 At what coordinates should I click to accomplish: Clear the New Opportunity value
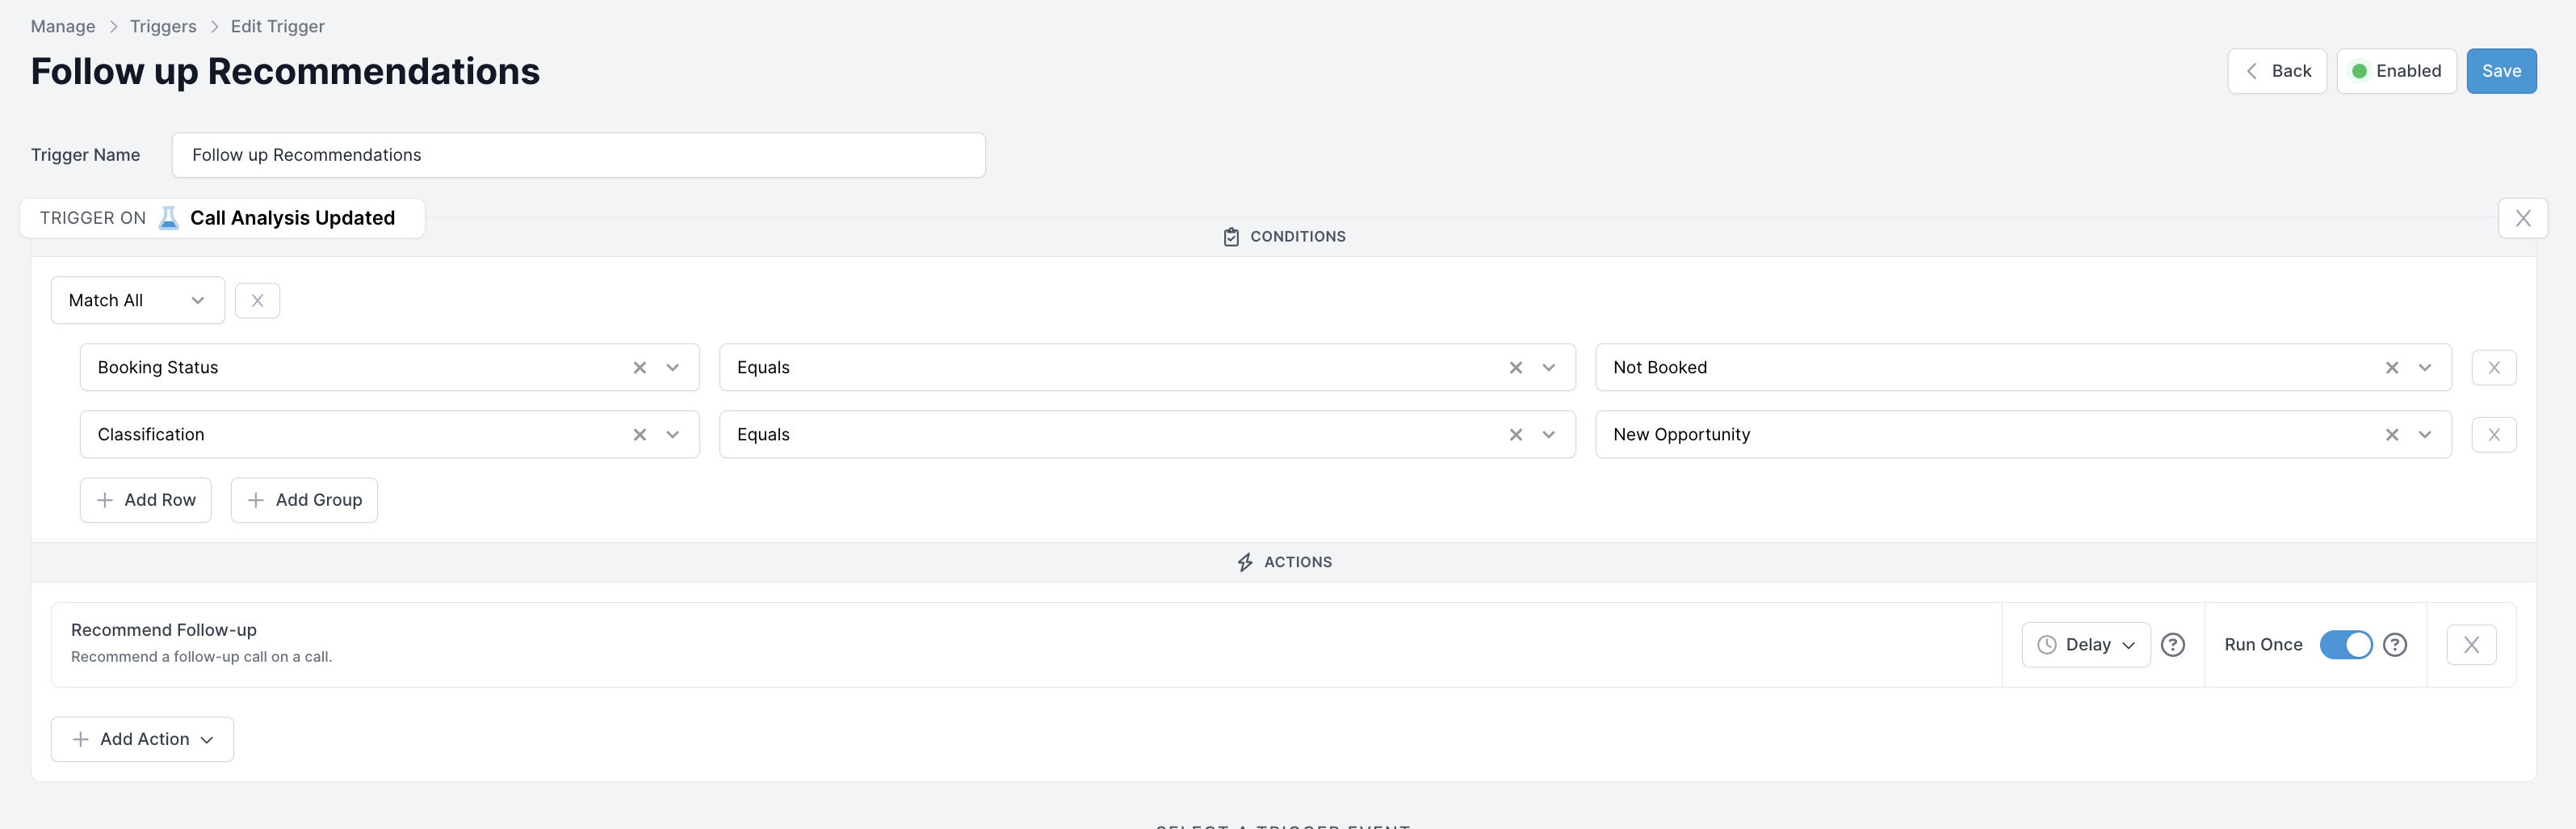[x=2392, y=434]
